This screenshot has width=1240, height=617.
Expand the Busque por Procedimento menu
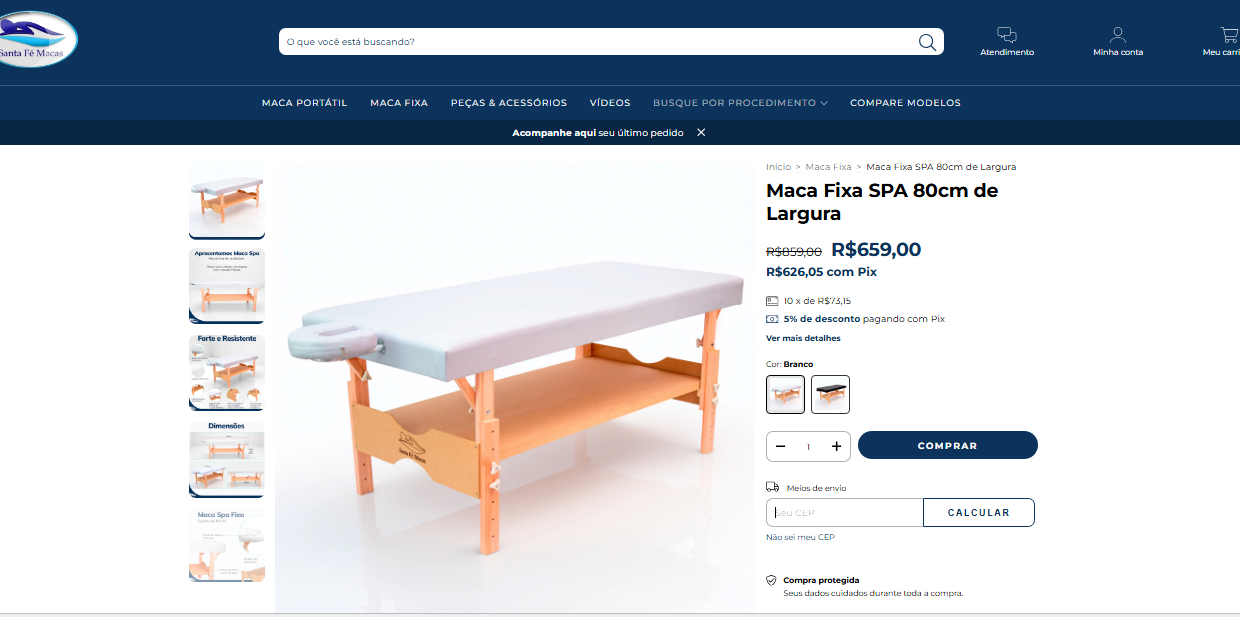740,103
